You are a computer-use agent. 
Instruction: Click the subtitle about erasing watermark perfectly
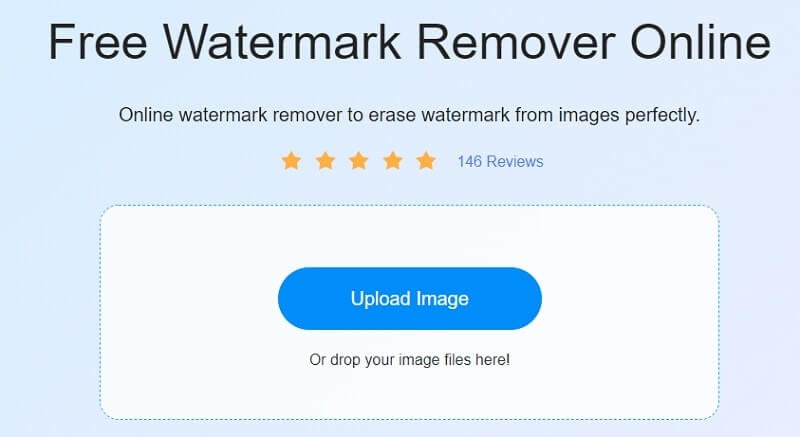pos(409,115)
